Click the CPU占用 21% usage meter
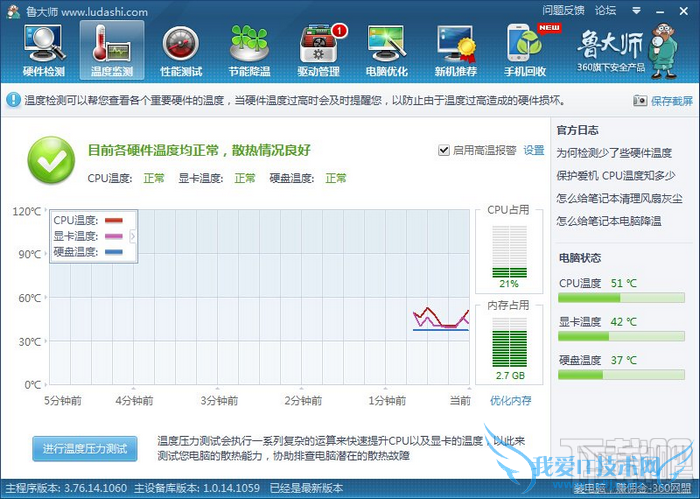 point(509,253)
